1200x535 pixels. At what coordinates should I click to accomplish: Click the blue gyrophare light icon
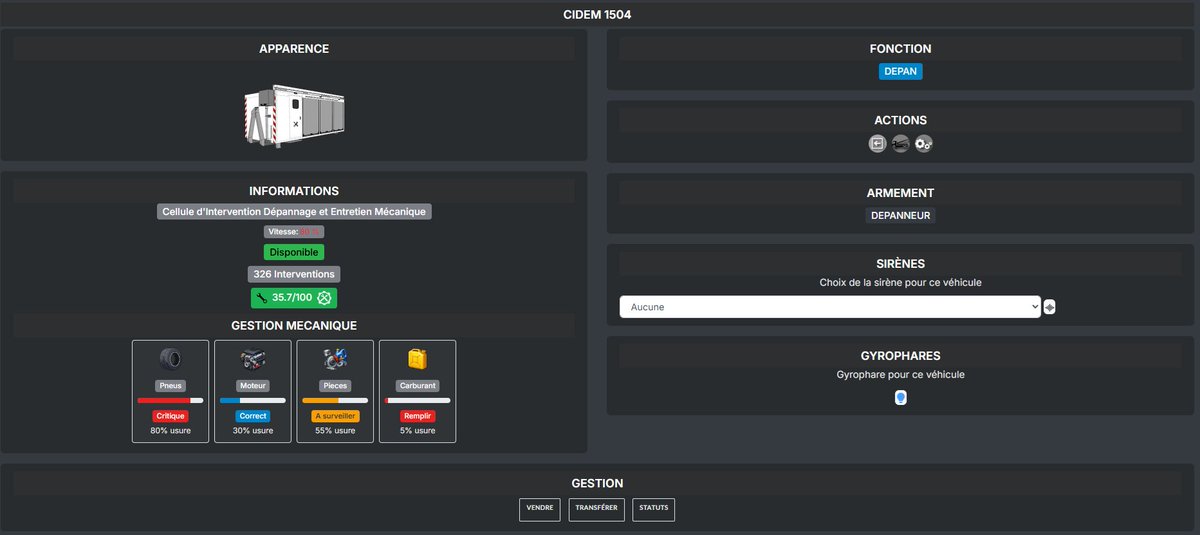900,398
